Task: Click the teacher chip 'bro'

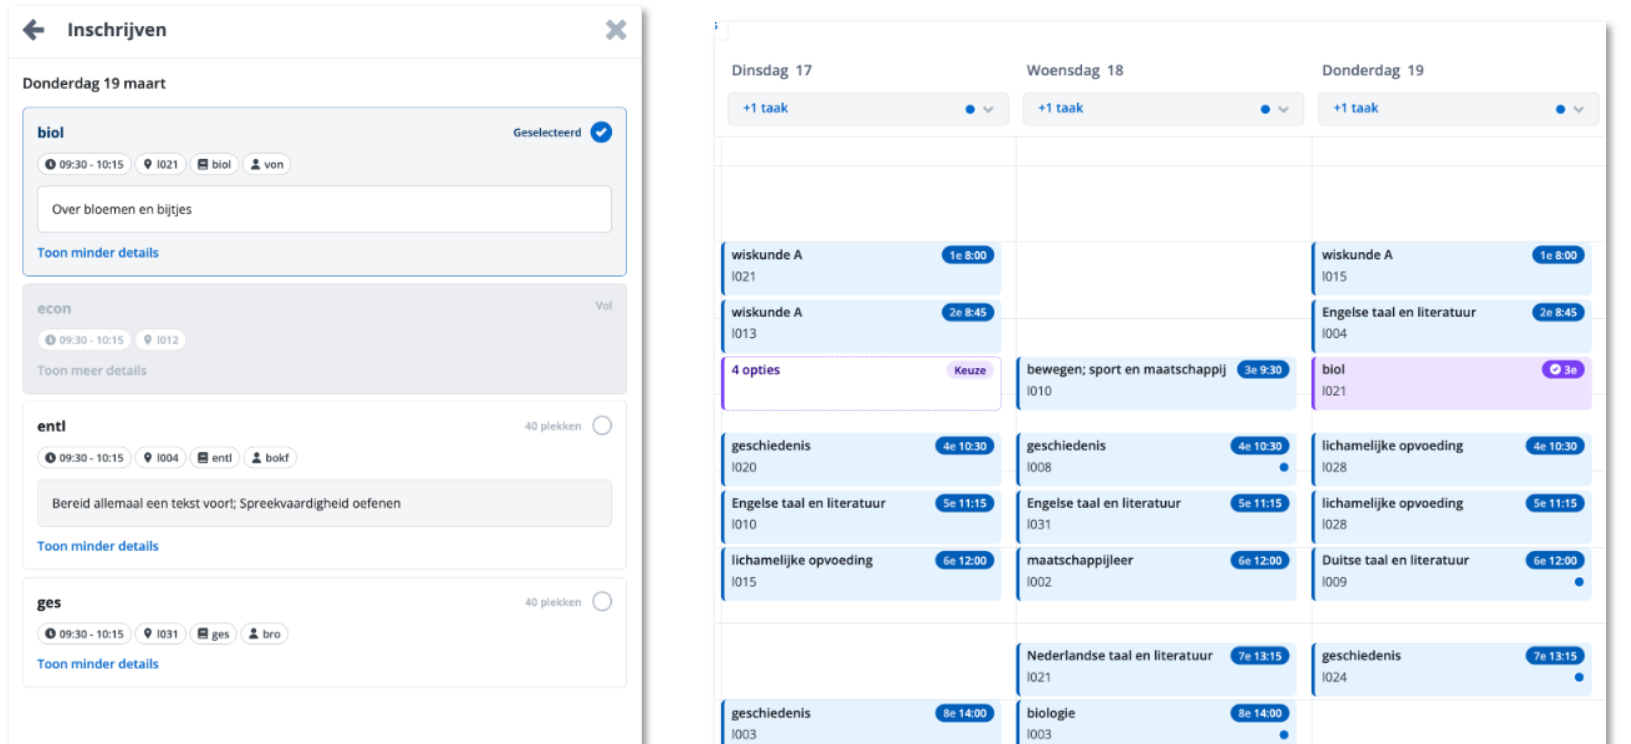Action: coord(266,634)
